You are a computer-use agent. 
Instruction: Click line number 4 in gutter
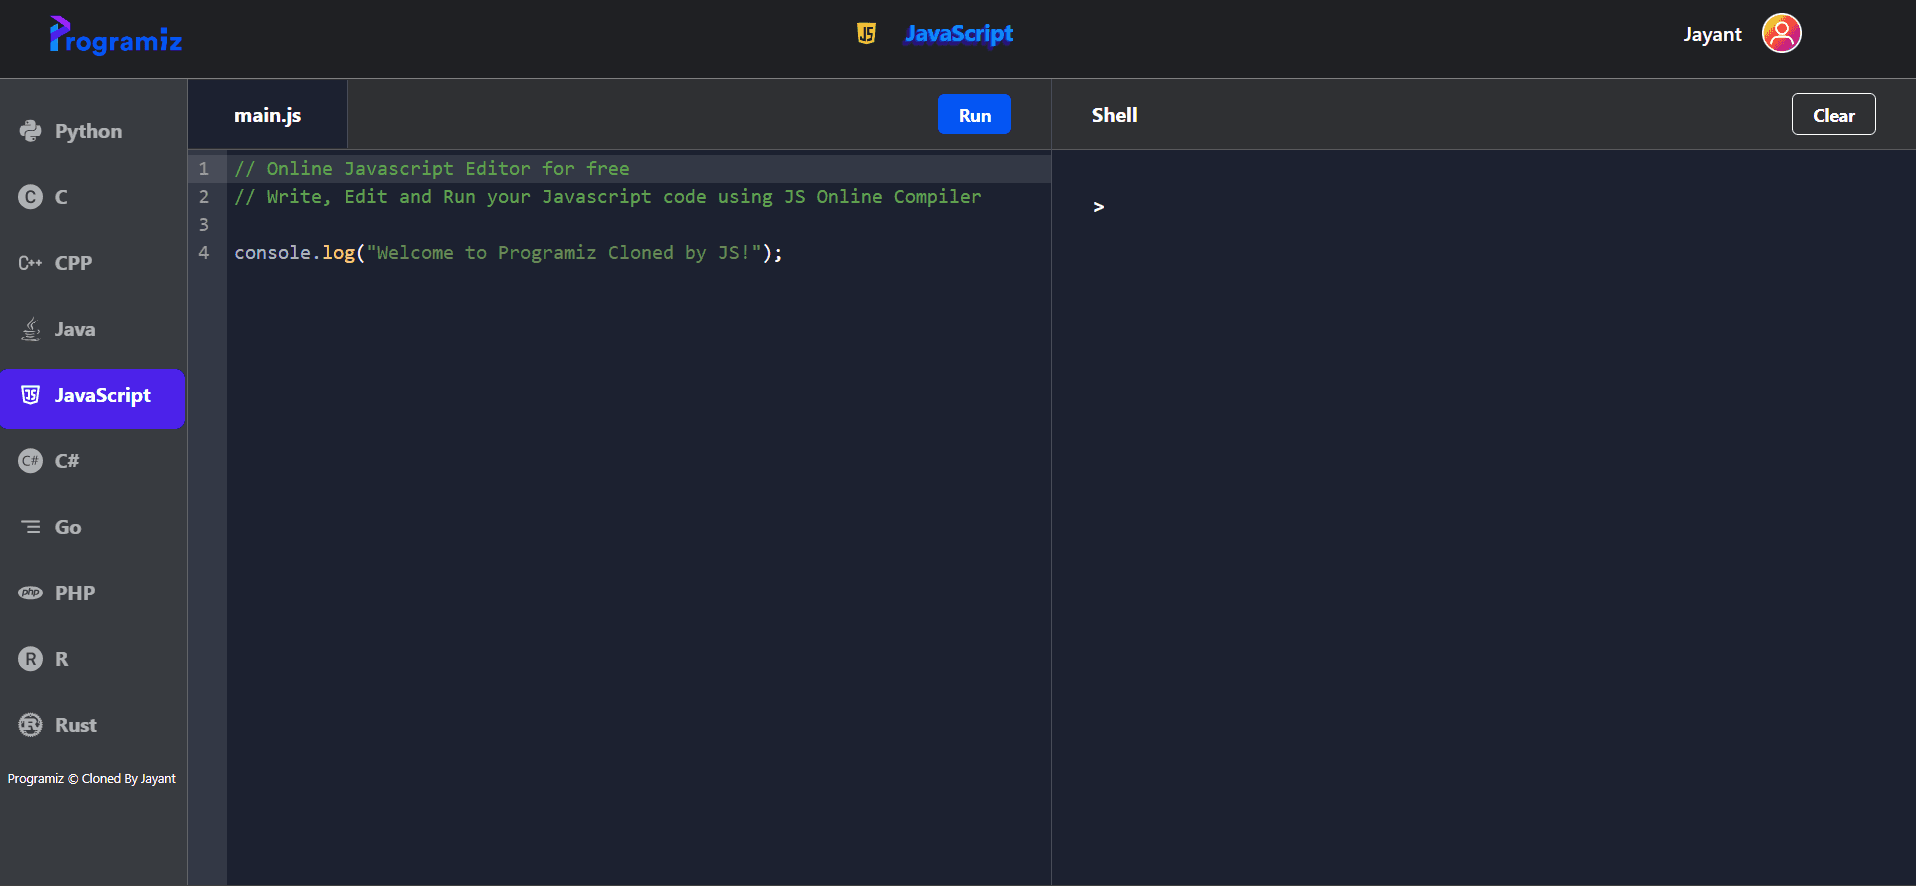point(204,253)
